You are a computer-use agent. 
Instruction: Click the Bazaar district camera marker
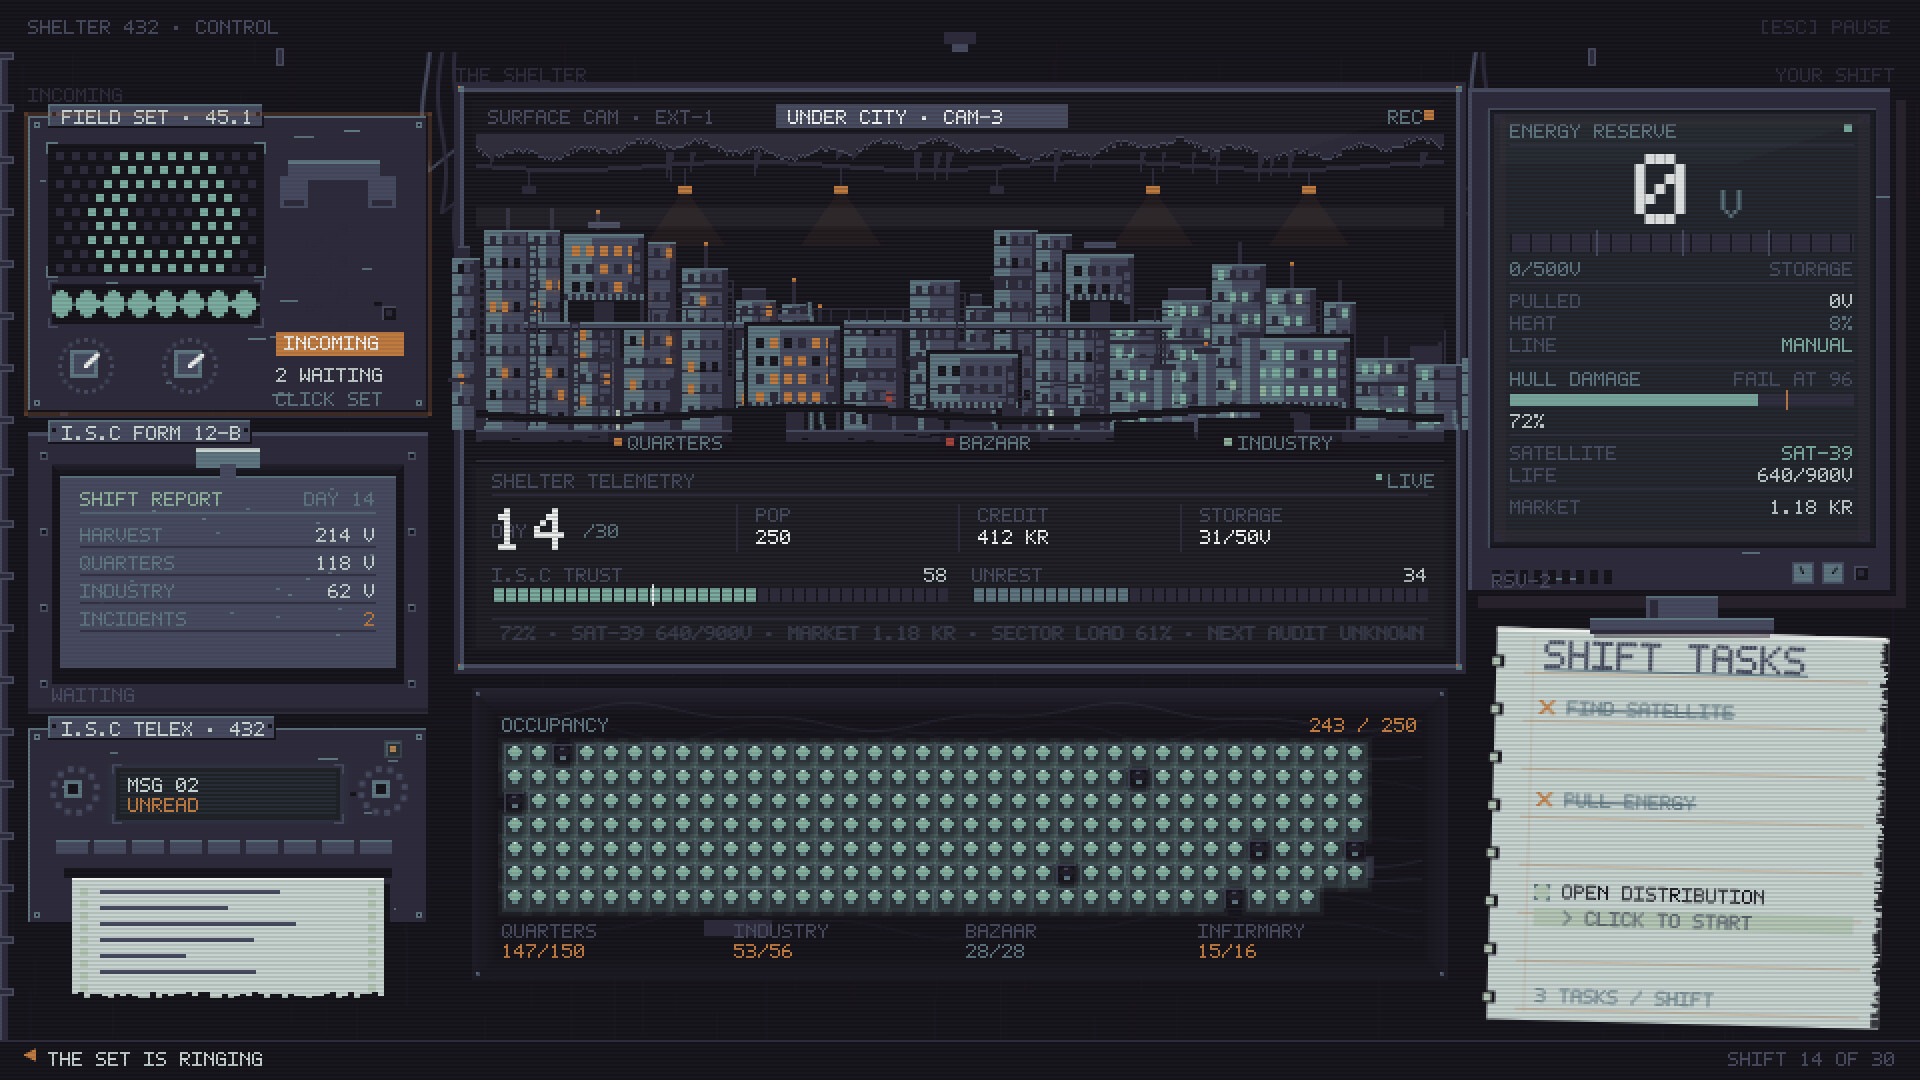point(988,443)
